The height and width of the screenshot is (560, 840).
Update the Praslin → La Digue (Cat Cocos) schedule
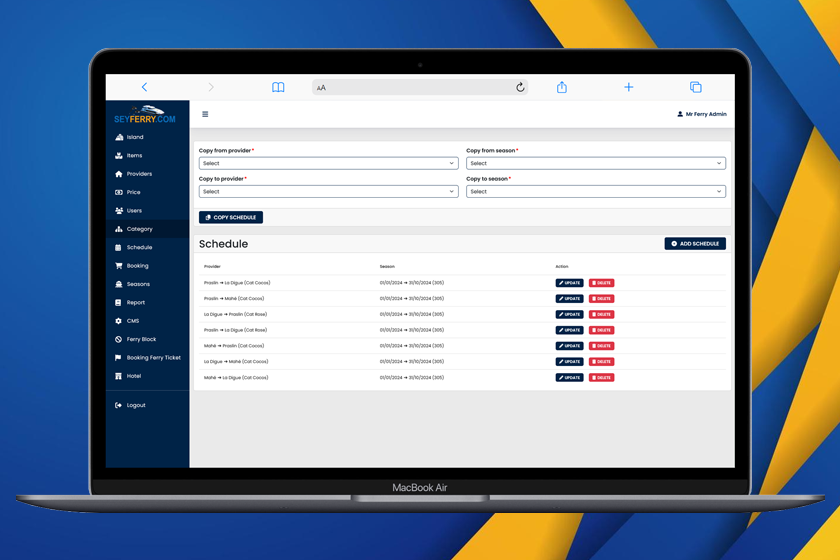[569, 283]
